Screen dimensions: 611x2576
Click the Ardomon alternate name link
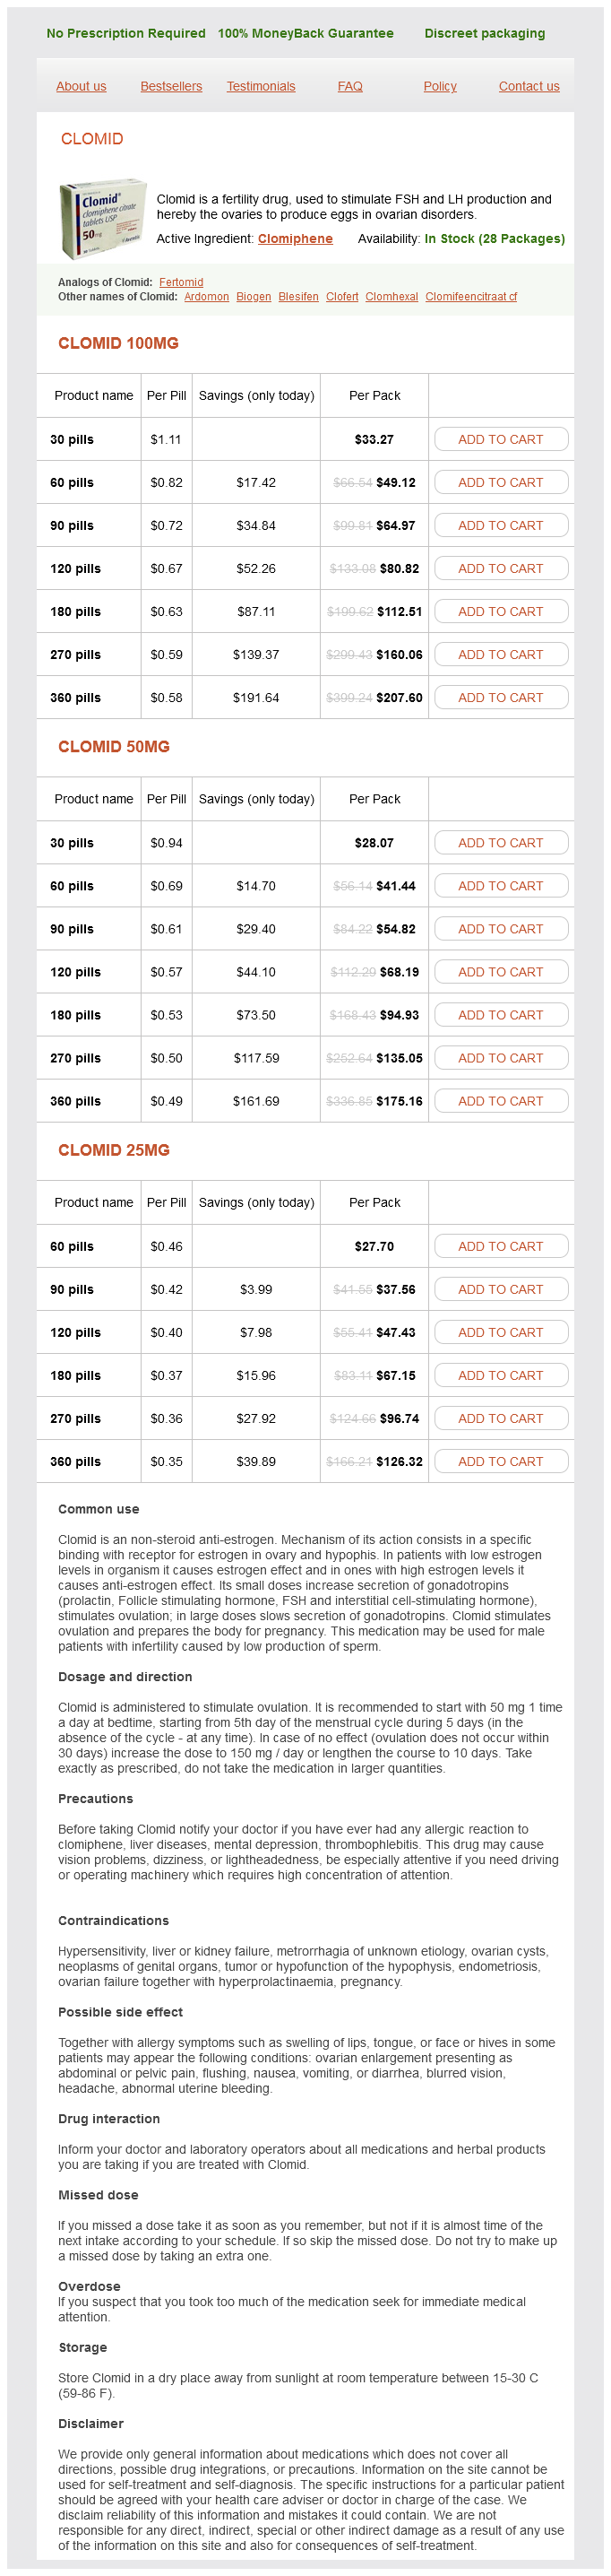tap(206, 297)
